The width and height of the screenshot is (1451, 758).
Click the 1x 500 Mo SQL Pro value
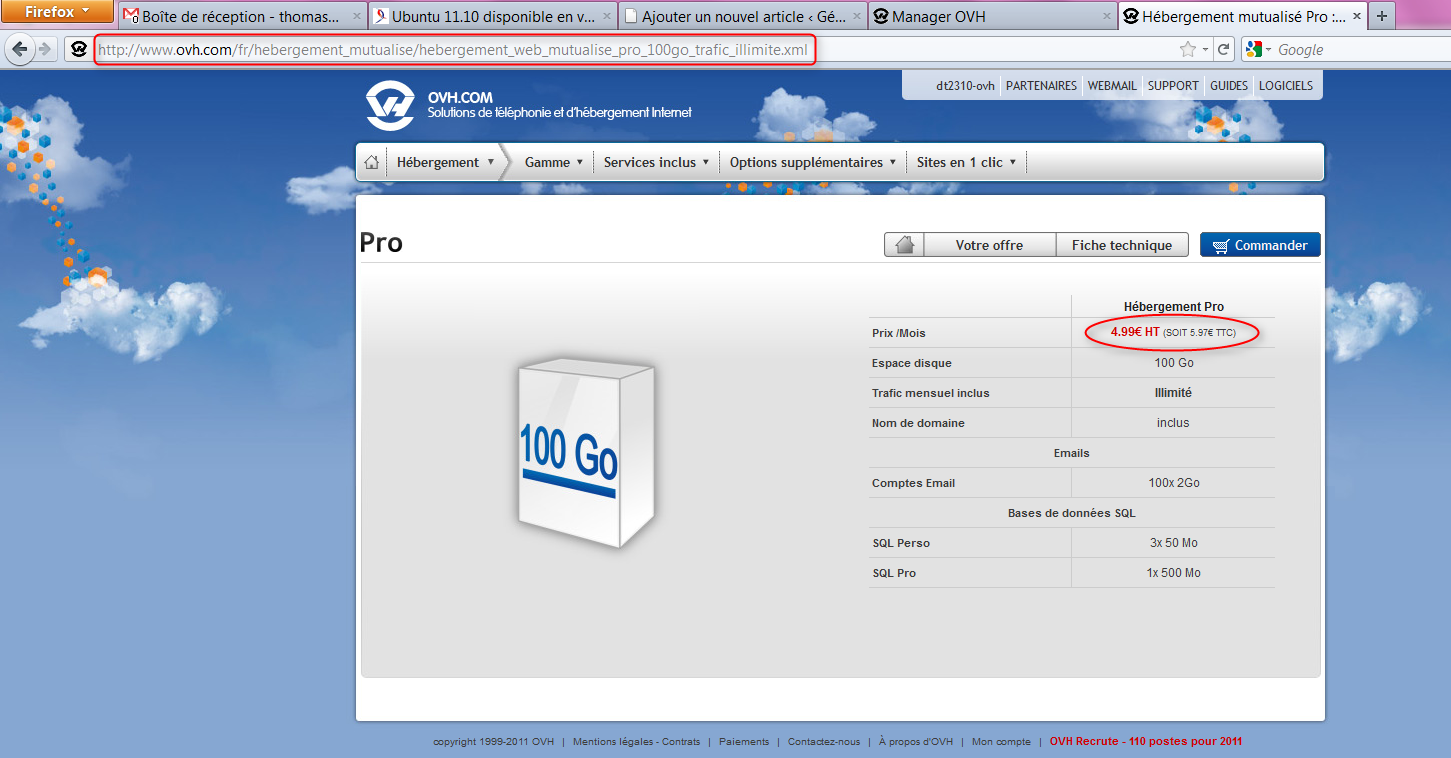[x=1173, y=573]
